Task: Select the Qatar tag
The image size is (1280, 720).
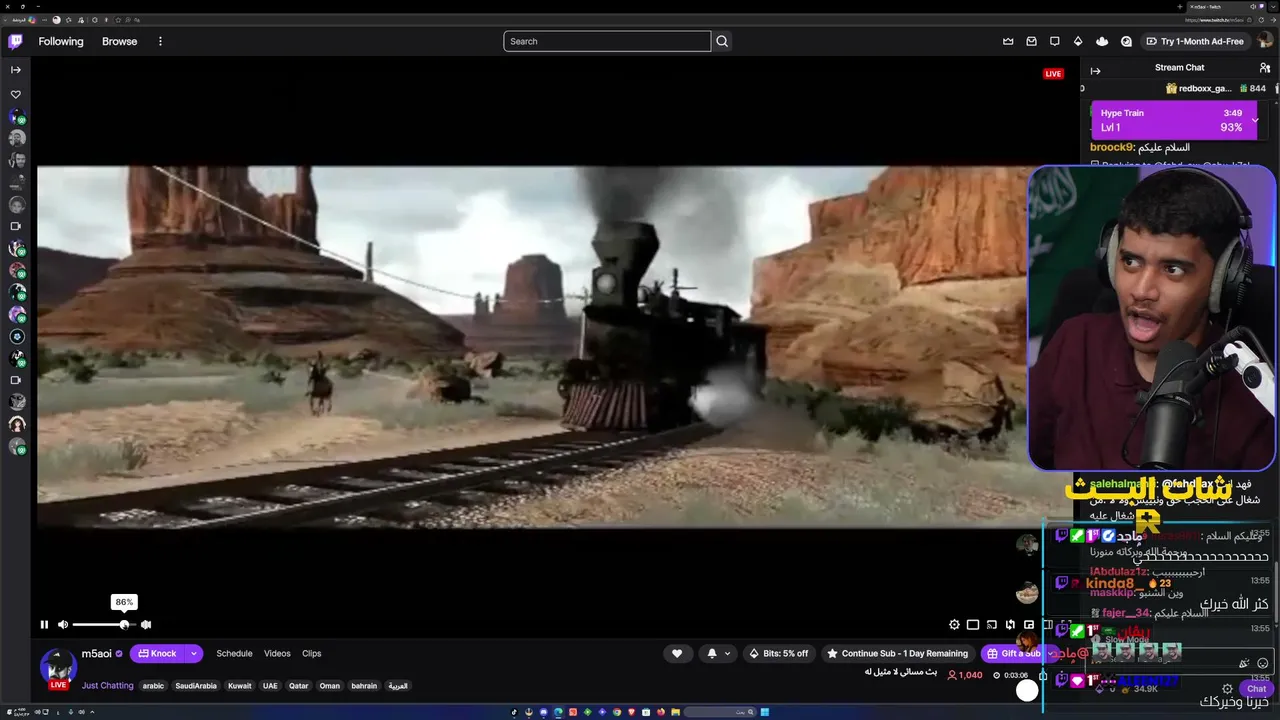Action: coord(299,686)
